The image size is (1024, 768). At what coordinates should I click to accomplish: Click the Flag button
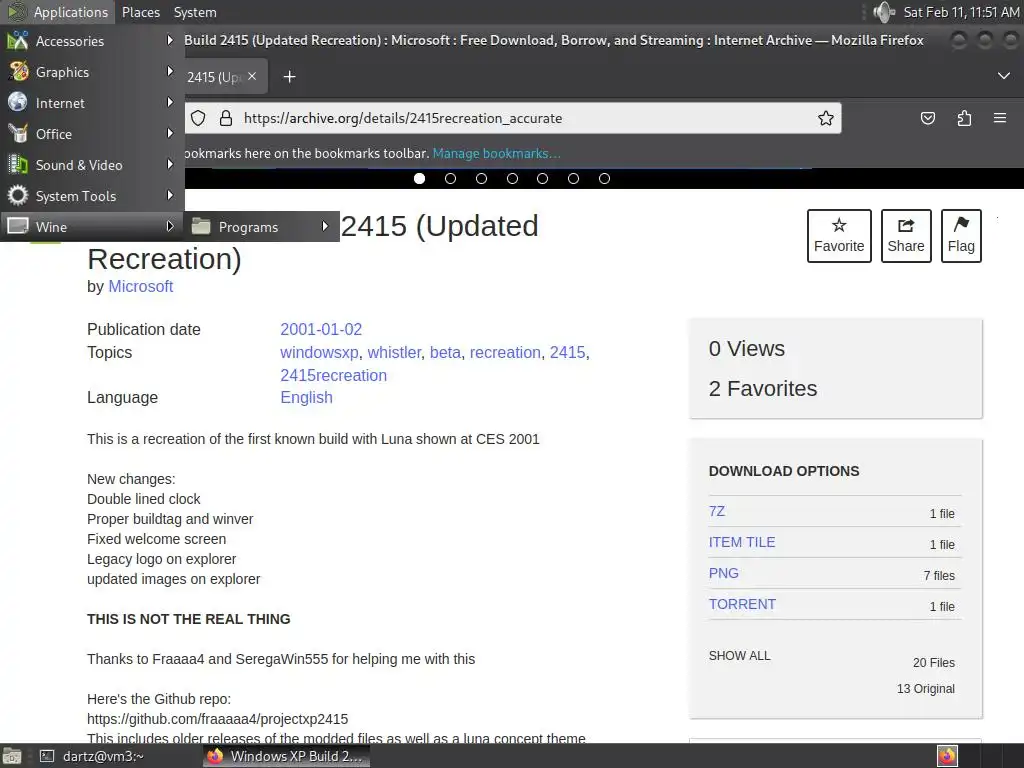tap(961, 236)
